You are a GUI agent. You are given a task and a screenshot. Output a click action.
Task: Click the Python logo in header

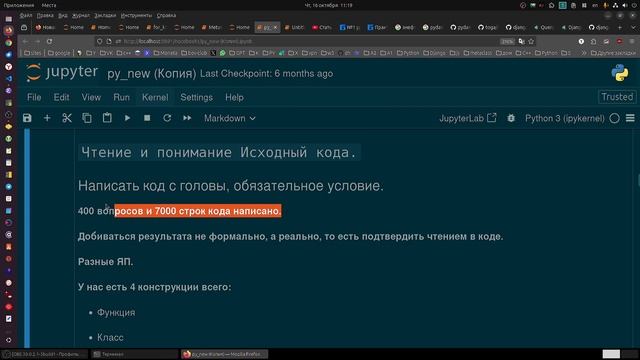coord(620,73)
